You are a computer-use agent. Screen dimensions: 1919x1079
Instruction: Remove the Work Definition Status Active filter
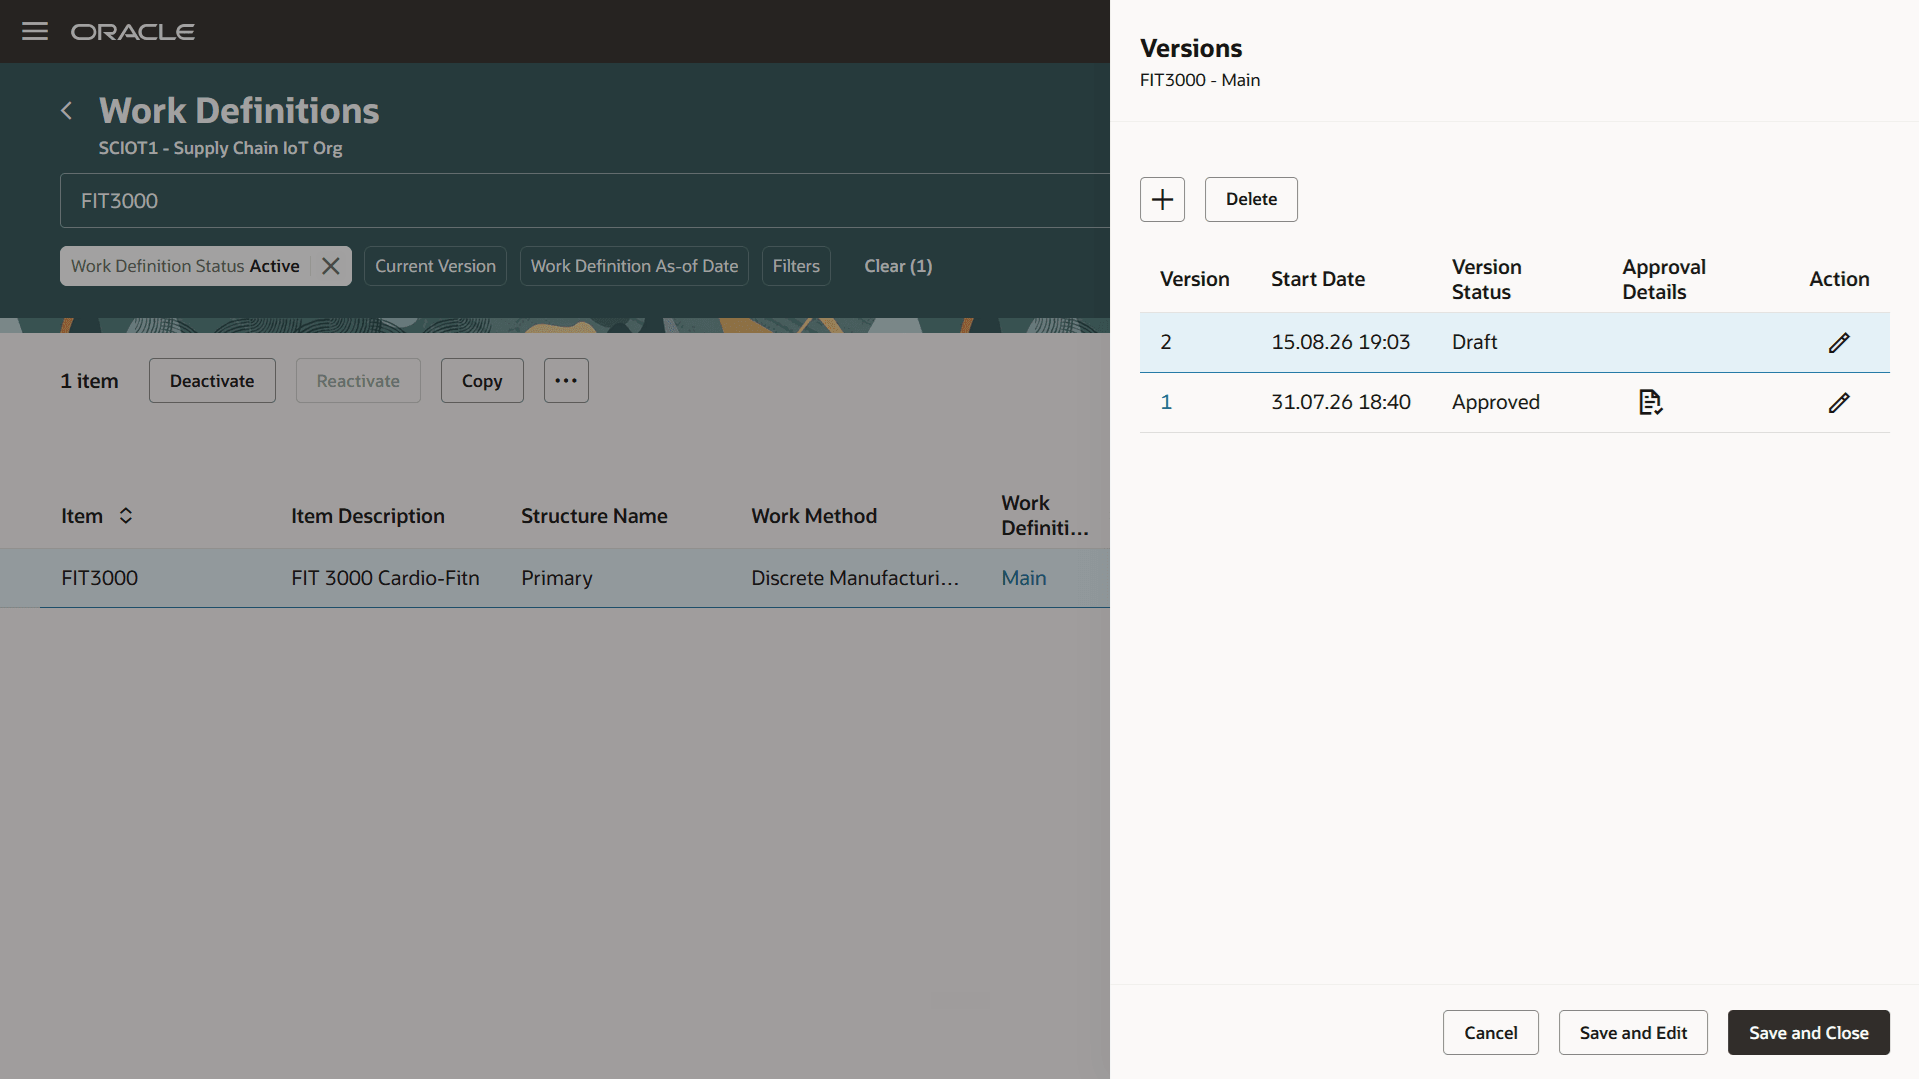pos(331,266)
